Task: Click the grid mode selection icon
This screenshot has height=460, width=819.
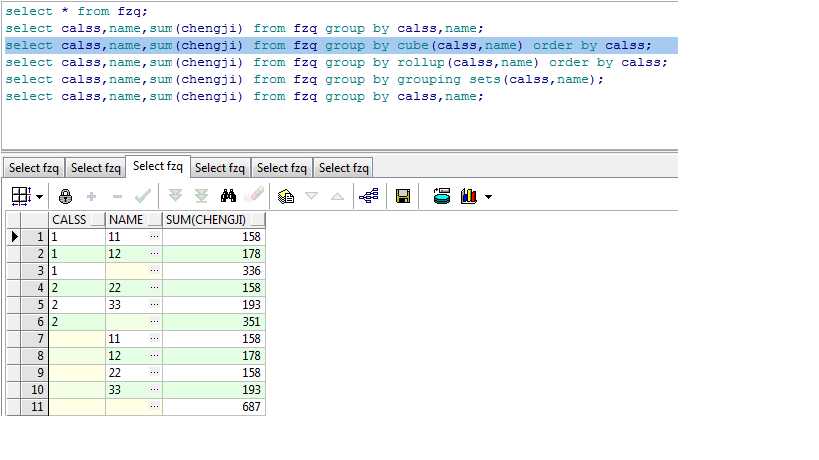Action: [21, 196]
